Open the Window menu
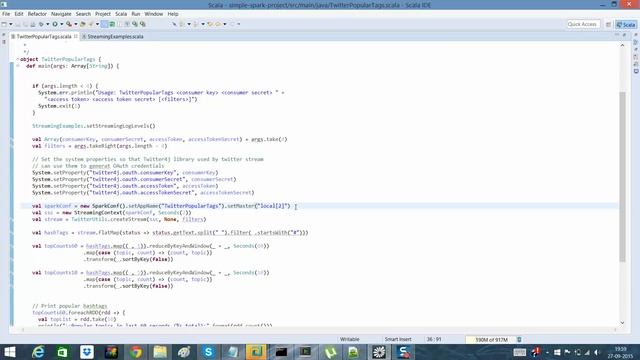The height and width of the screenshot is (360, 640). (154, 14)
